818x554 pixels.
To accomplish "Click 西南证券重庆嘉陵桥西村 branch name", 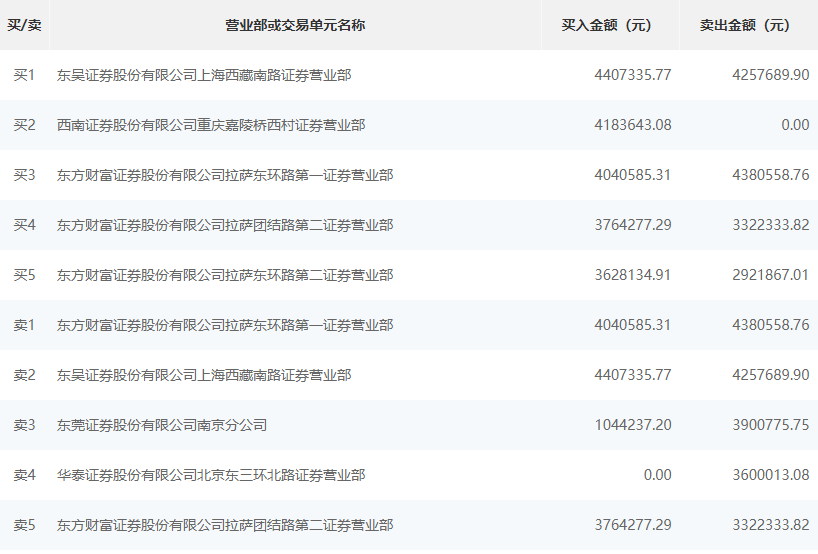I will tap(211, 125).
